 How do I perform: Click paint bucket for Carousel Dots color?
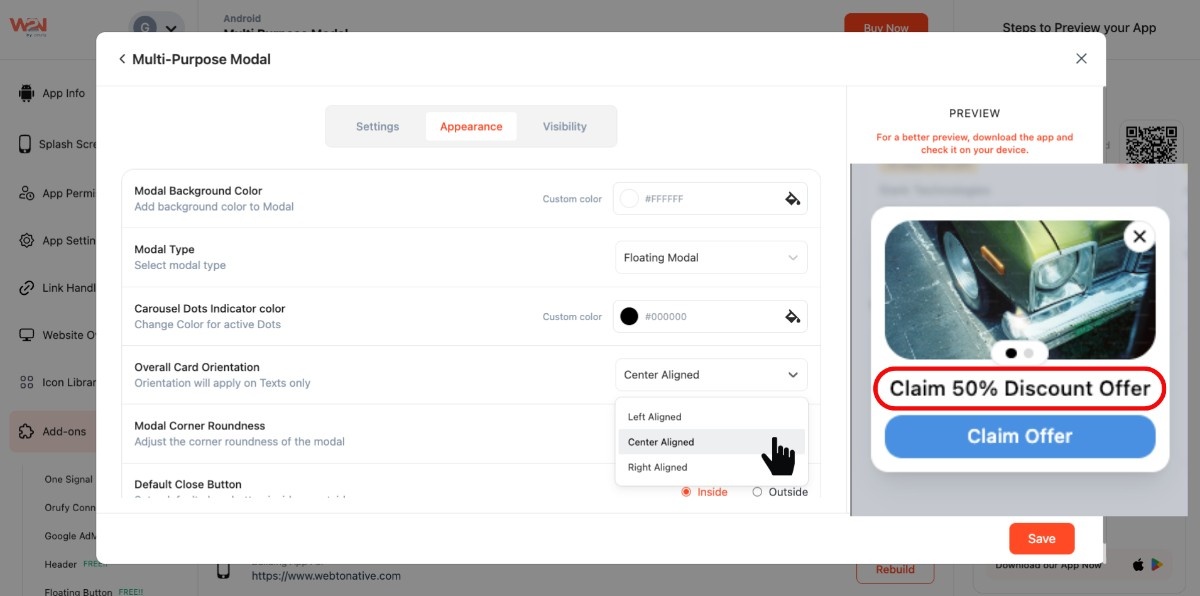click(792, 317)
